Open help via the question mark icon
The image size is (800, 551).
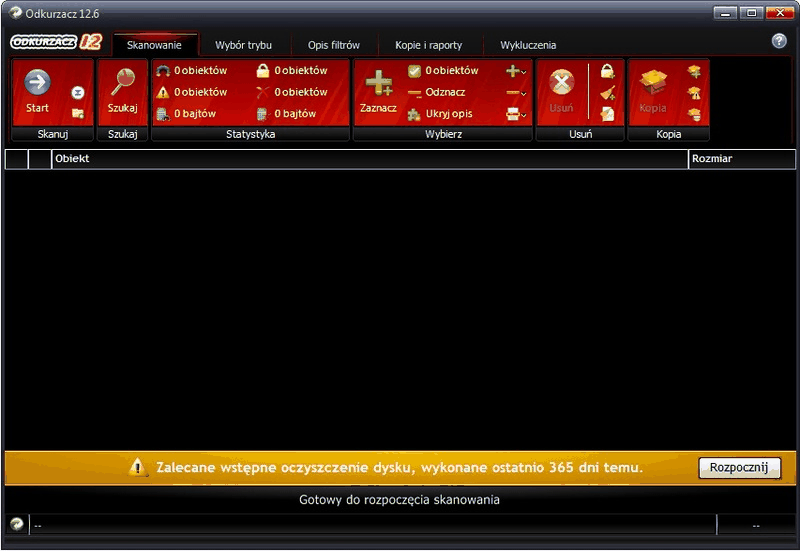pyautogui.click(x=779, y=41)
